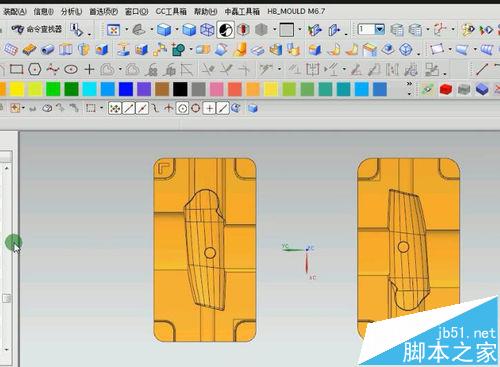Select the polygon sketch tool
The image size is (500, 367).
click(x=35, y=69)
